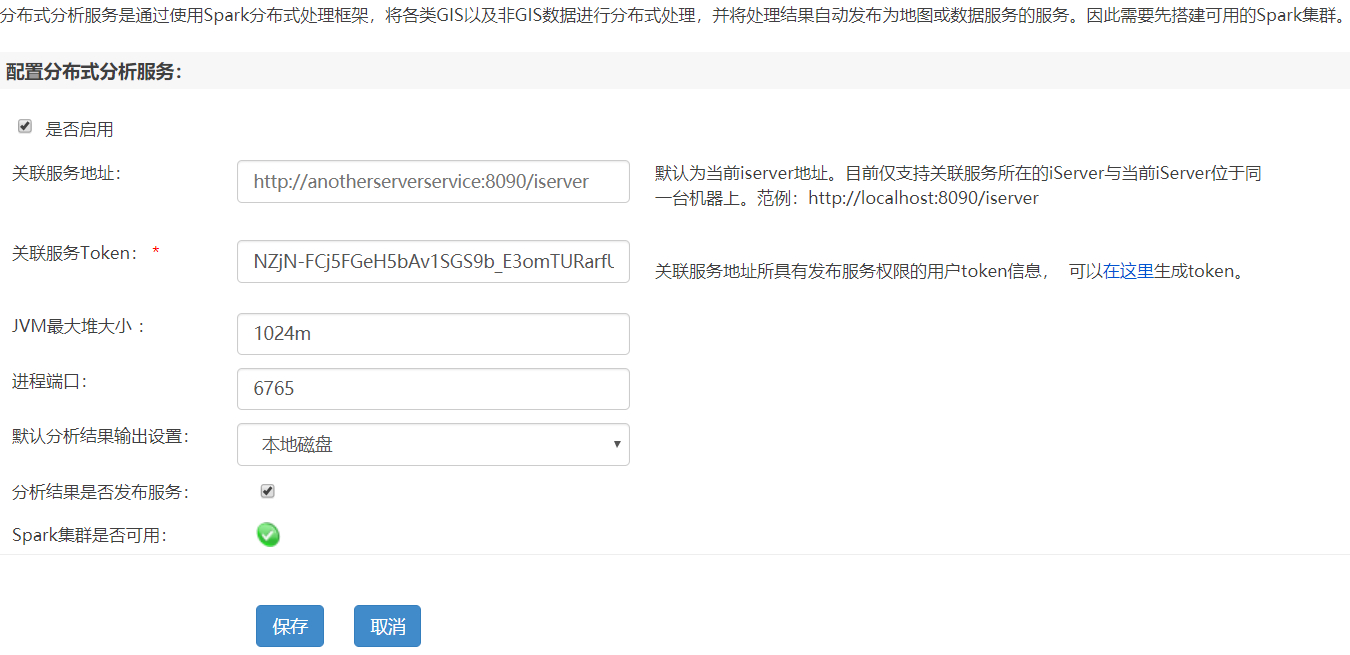
Task: Toggle 分析结果是否发布服务 checkbox
Action: click(x=267, y=491)
